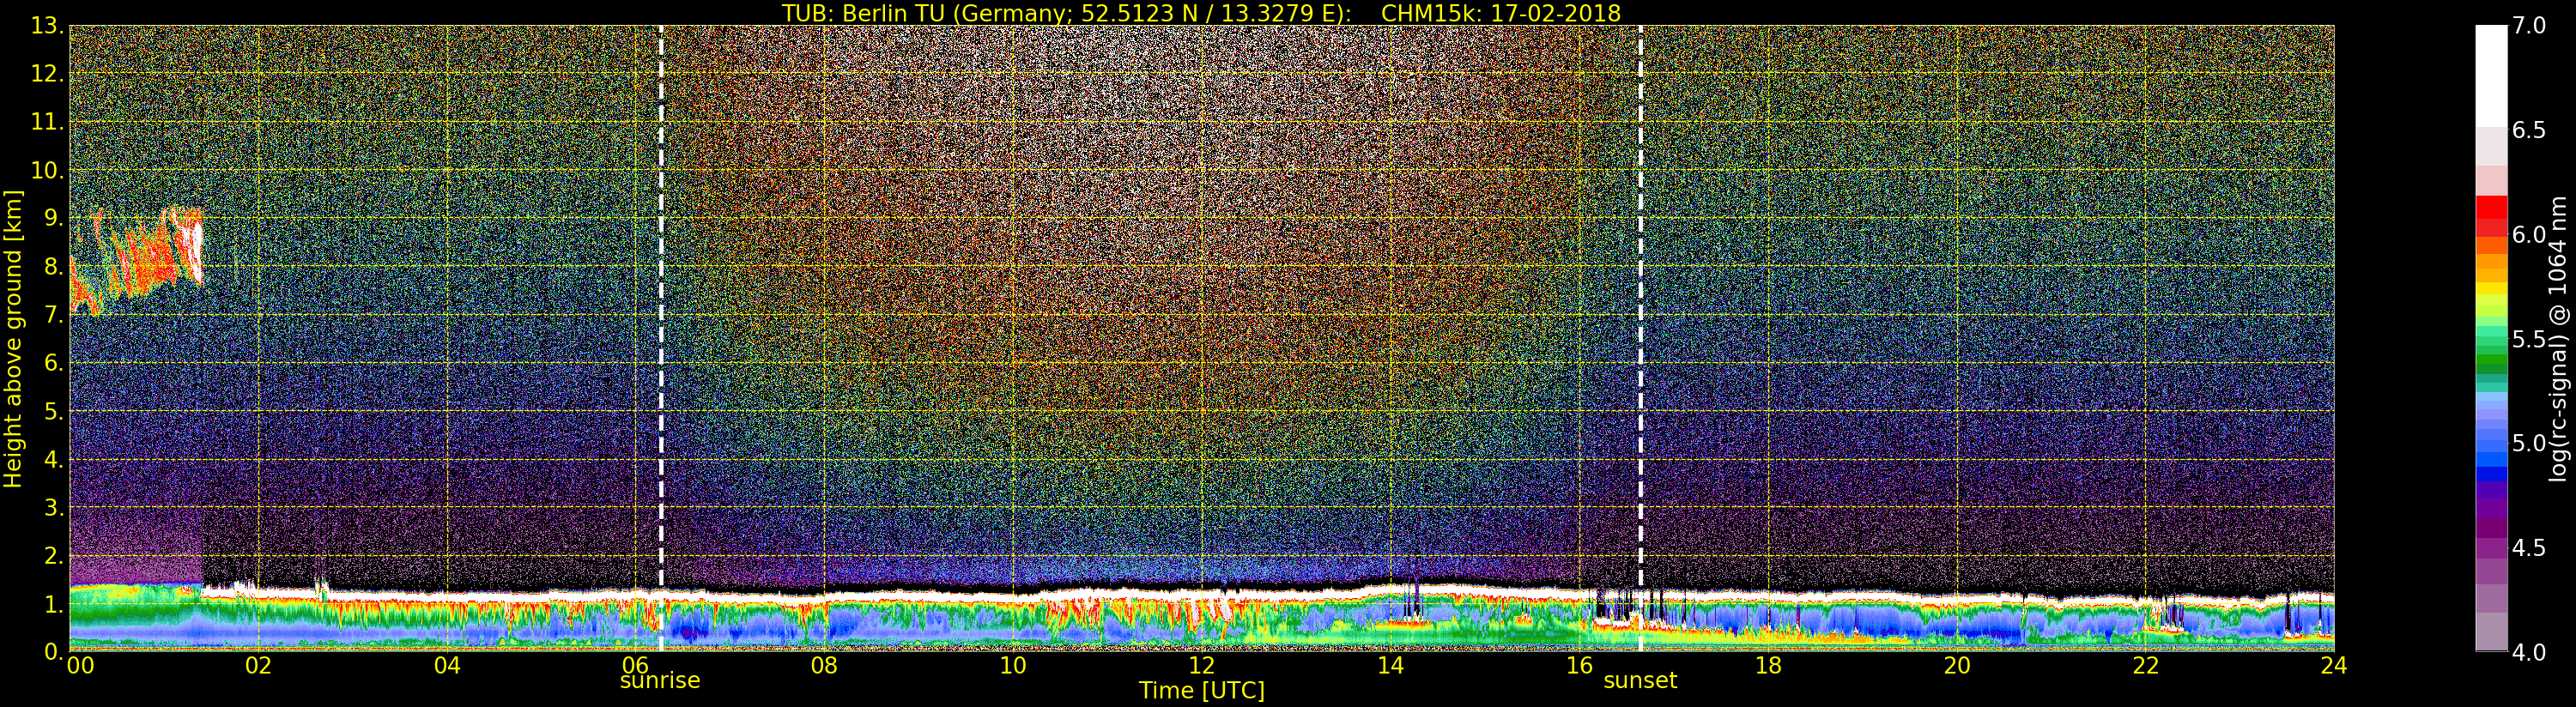Screen dimensions: 2576x707
Task: Click the "14" time axis tick label
Action: (1391, 666)
